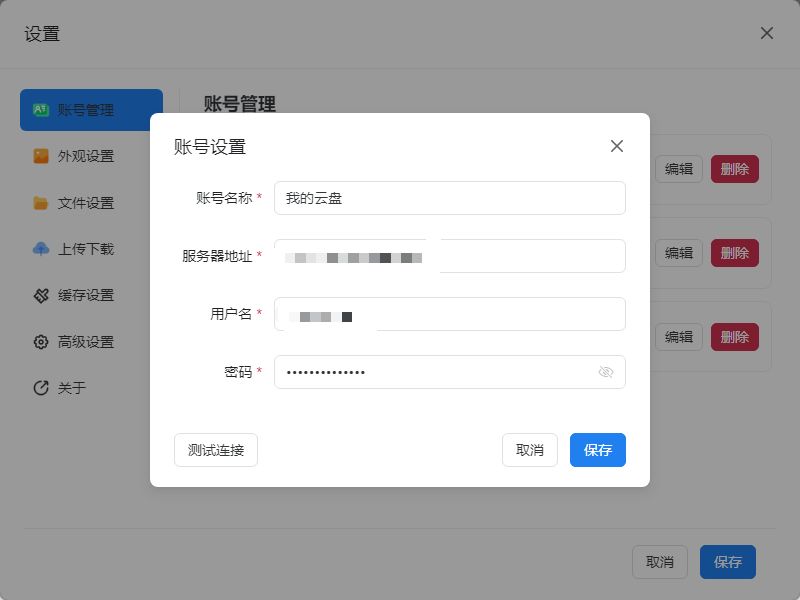The width and height of the screenshot is (800, 600).
Task: Click the 账号管理 heading text
Action: coord(240,104)
